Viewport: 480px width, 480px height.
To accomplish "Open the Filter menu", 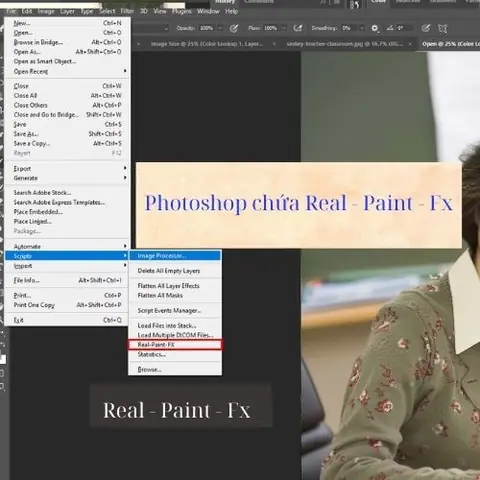I will (x=127, y=11).
